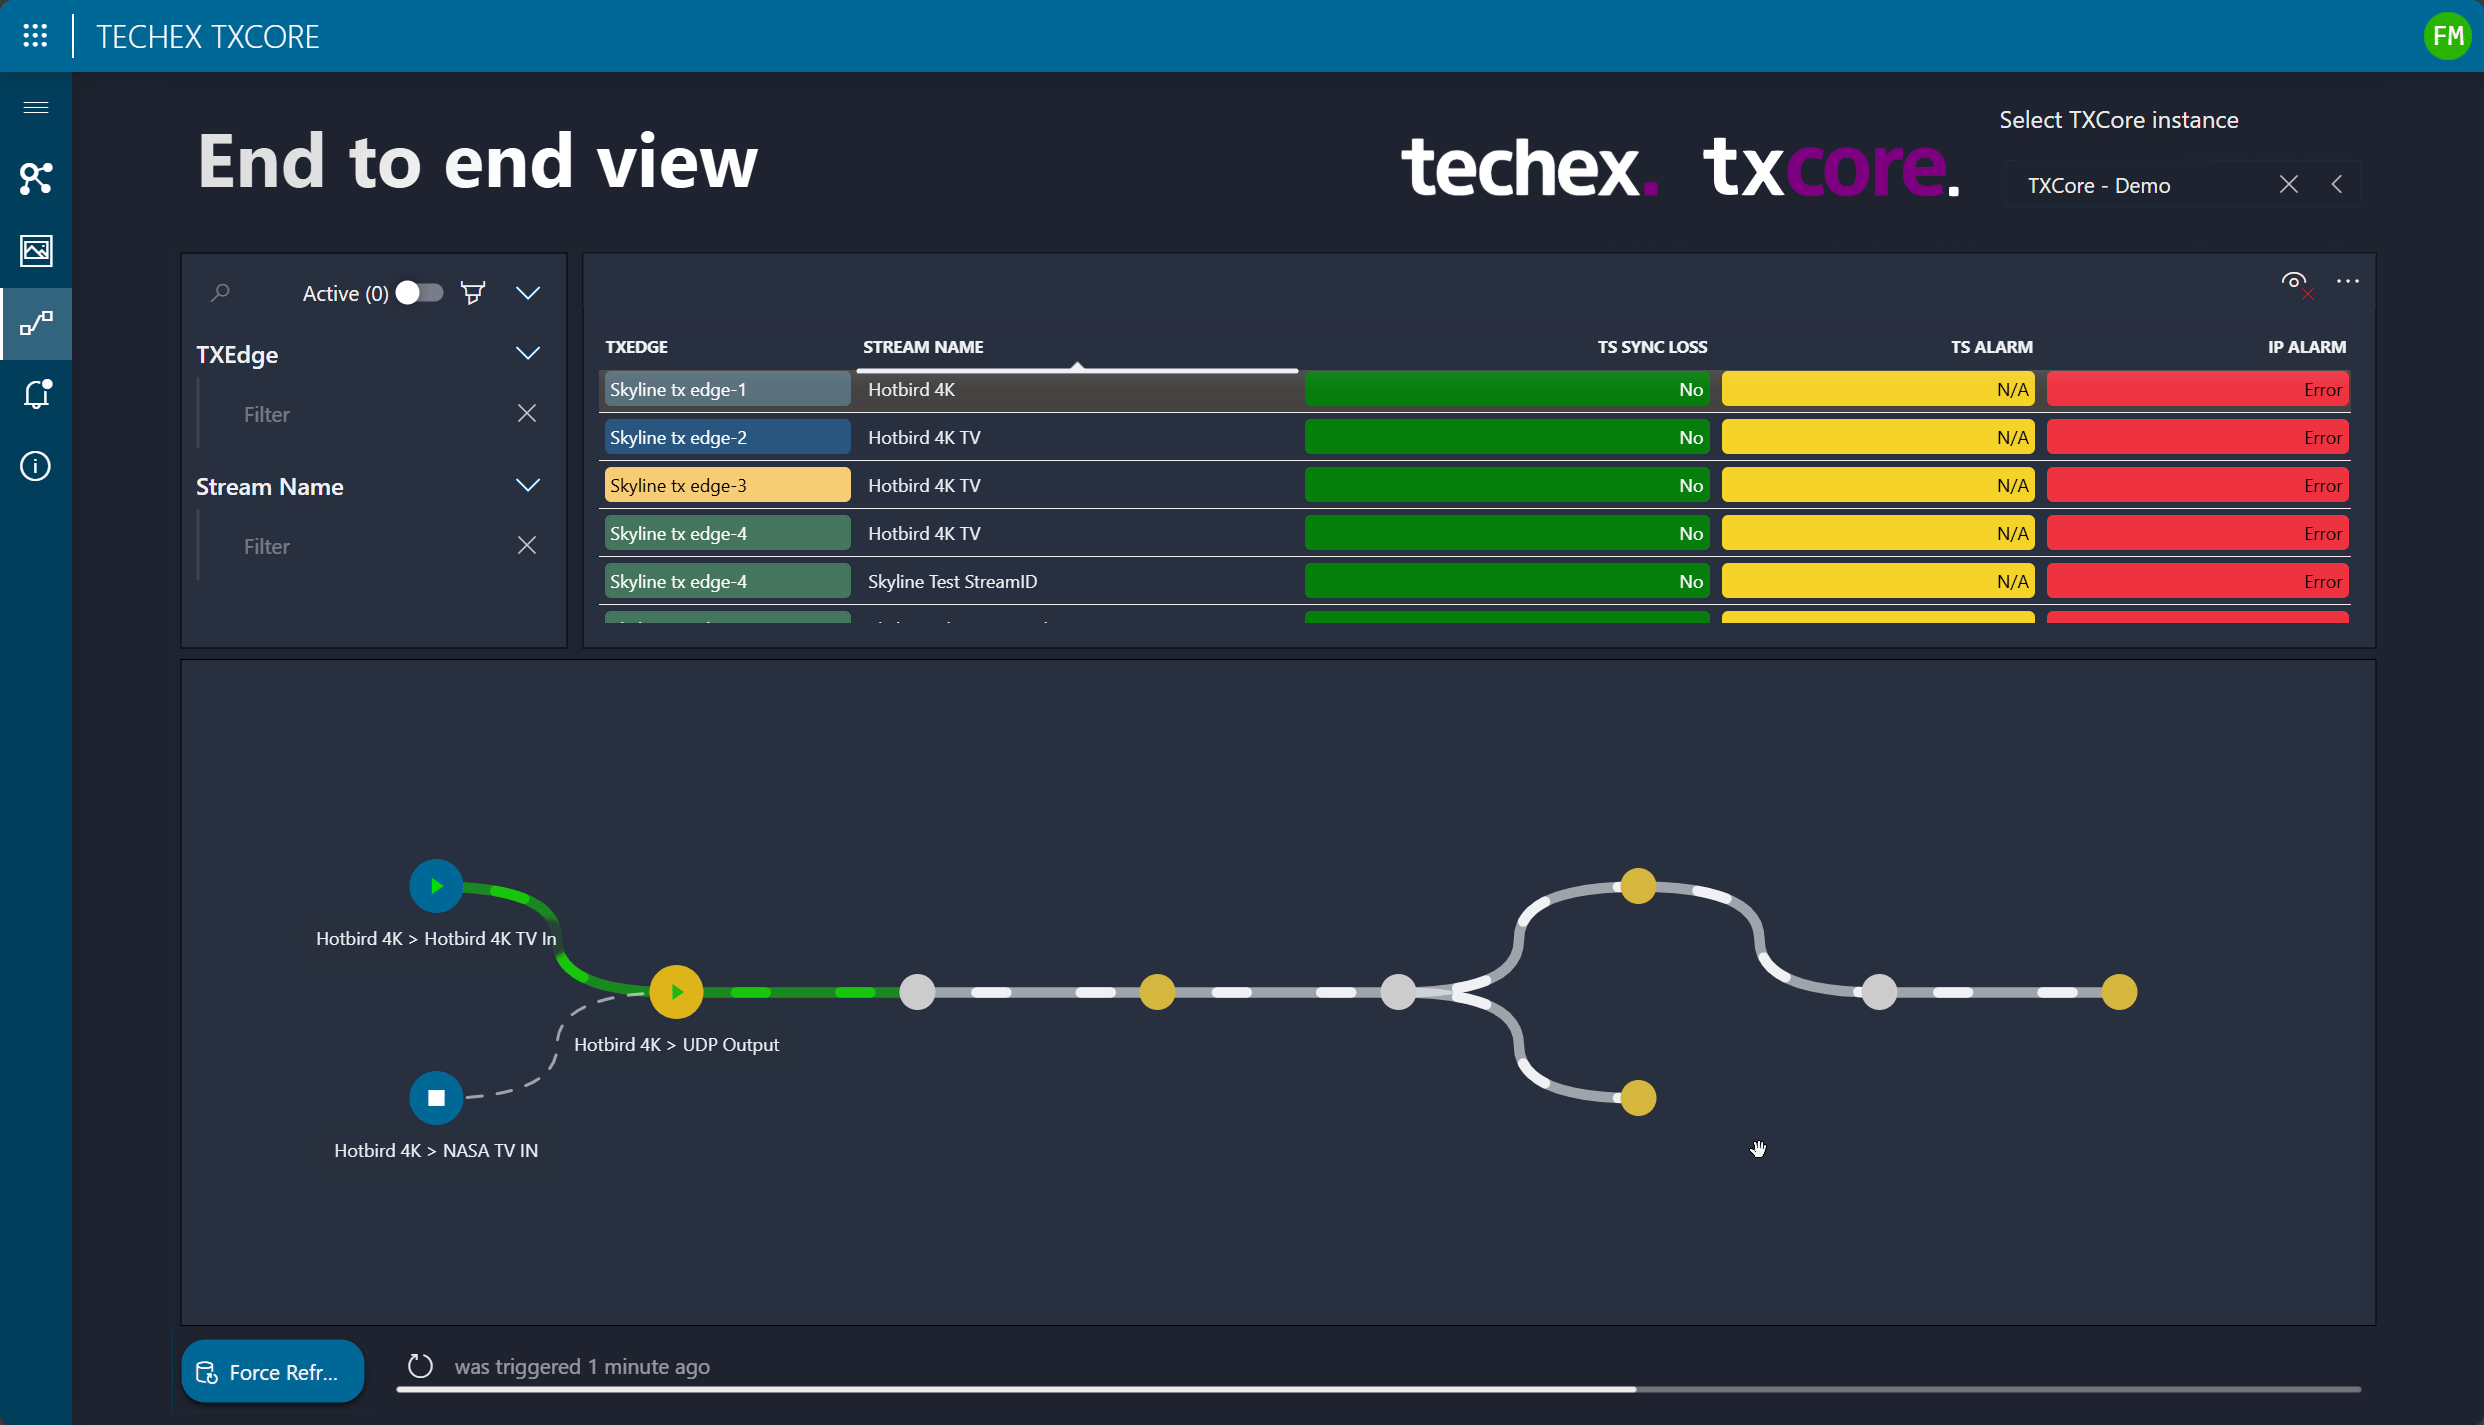Screen dimensions: 2484x1425
Task: Select the Skyline tx edge-2 cell
Action: [727, 438]
